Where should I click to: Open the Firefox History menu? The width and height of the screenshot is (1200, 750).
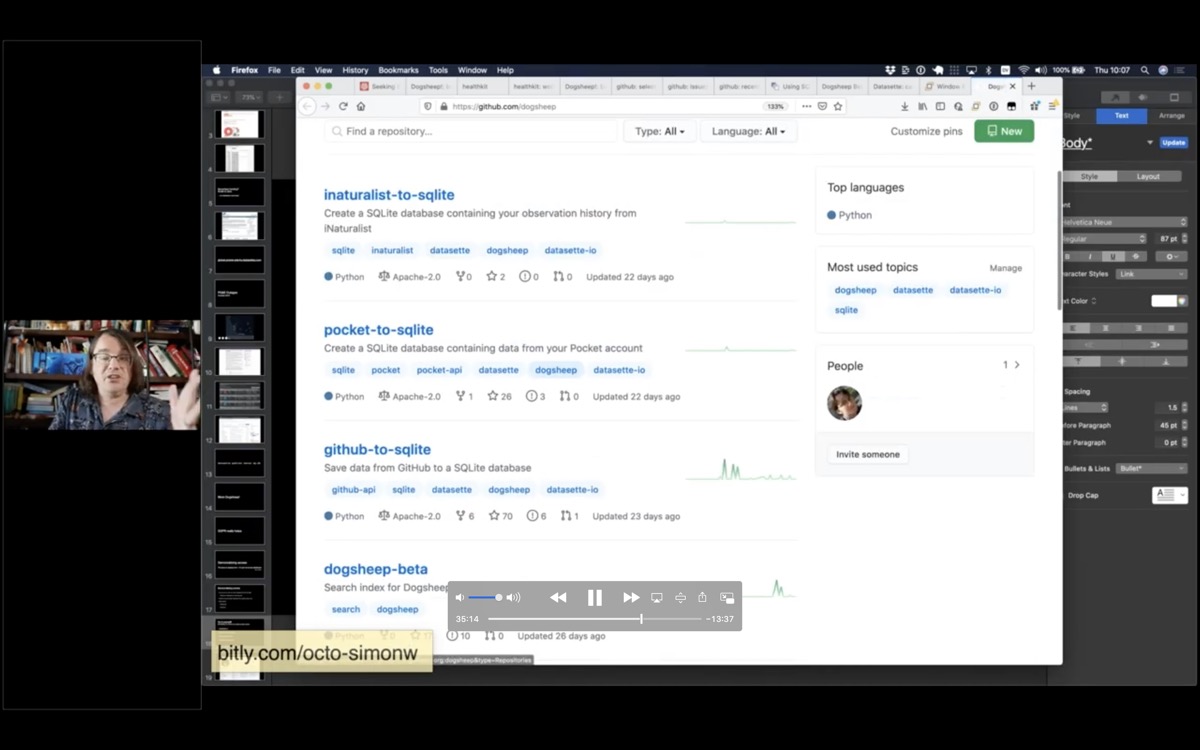(x=355, y=70)
